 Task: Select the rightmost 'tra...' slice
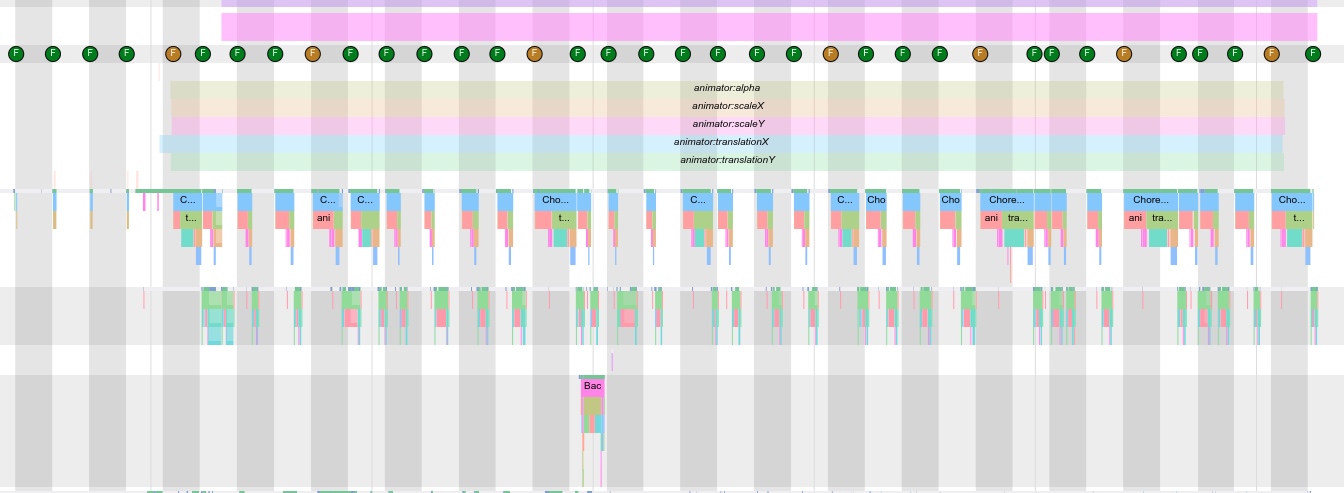click(x=1160, y=218)
